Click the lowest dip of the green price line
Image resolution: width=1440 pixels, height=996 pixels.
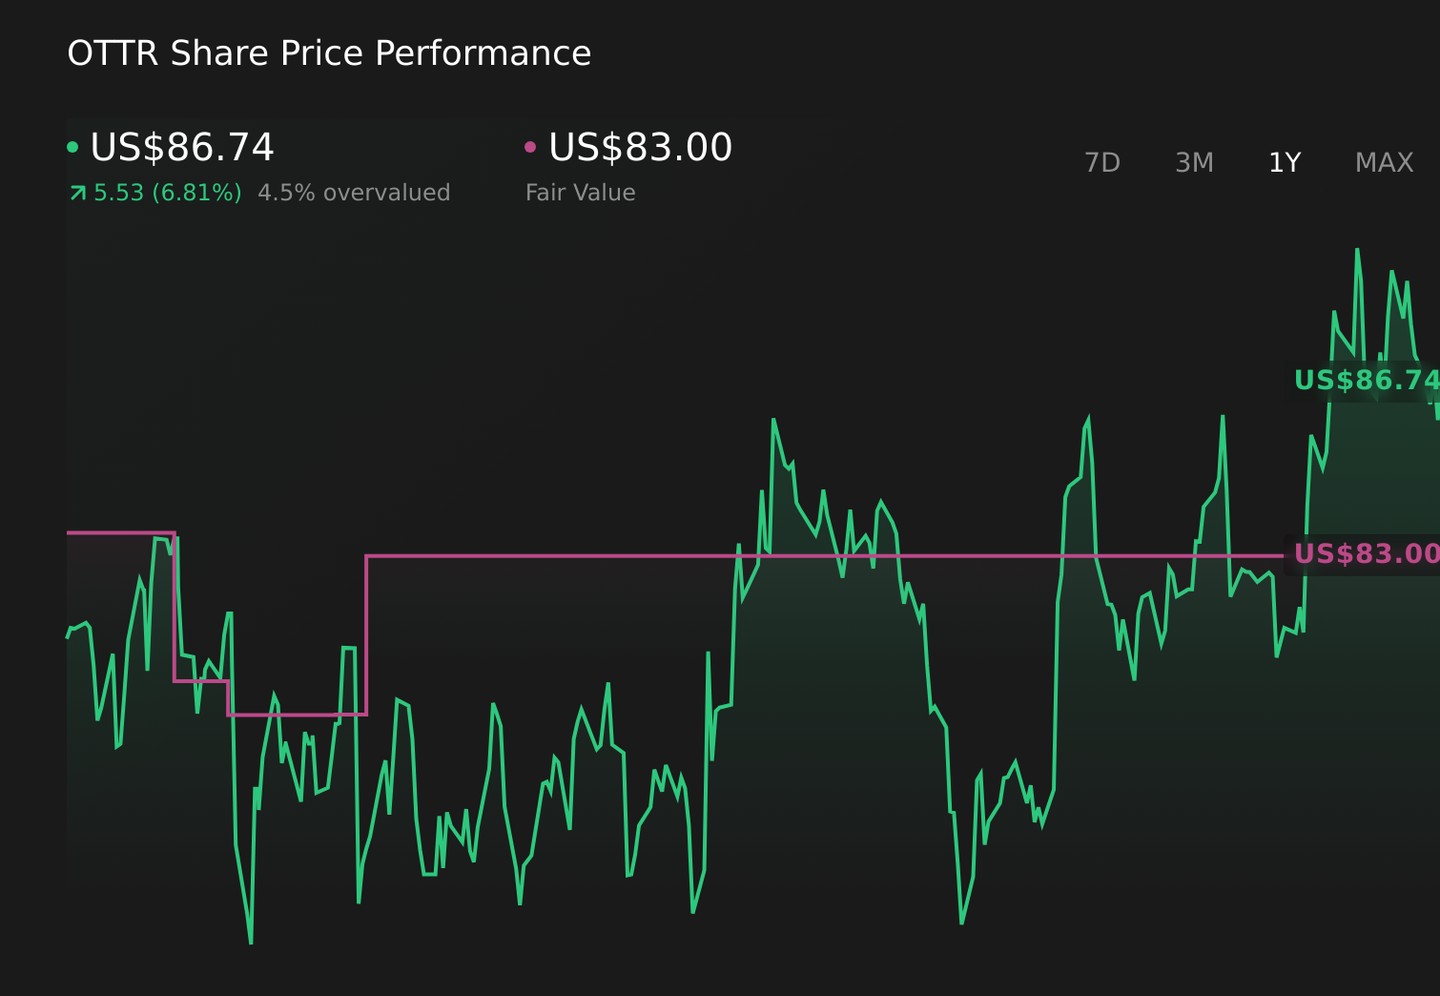(250, 941)
